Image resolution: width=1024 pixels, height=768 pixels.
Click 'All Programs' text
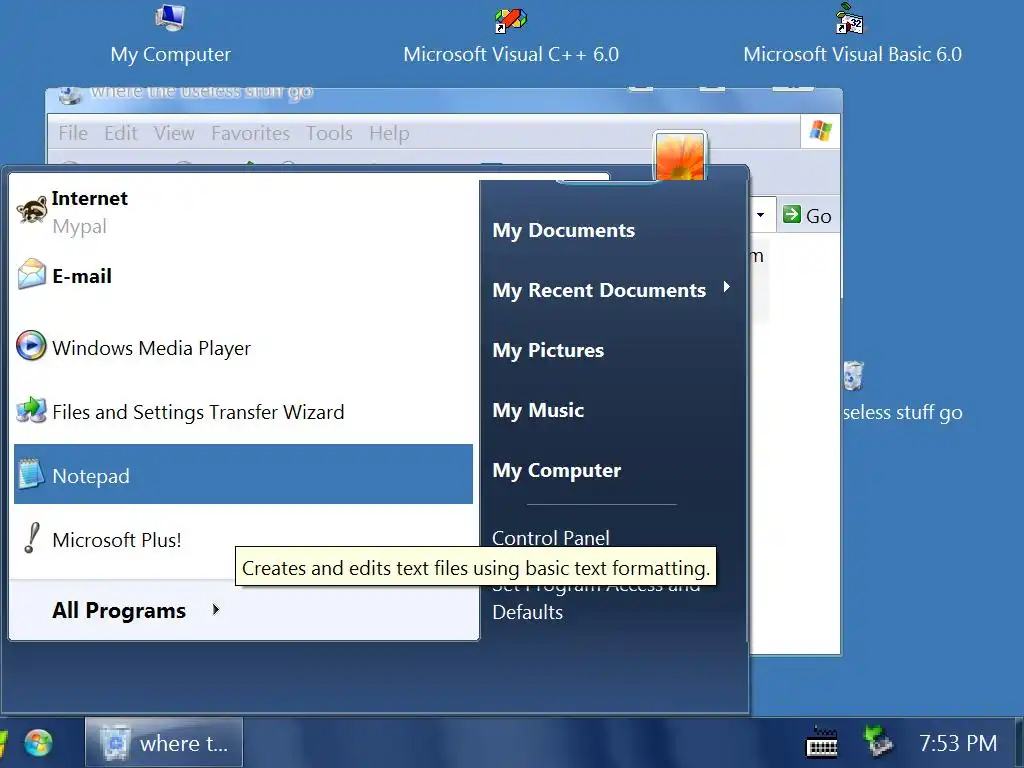point(119,611)
